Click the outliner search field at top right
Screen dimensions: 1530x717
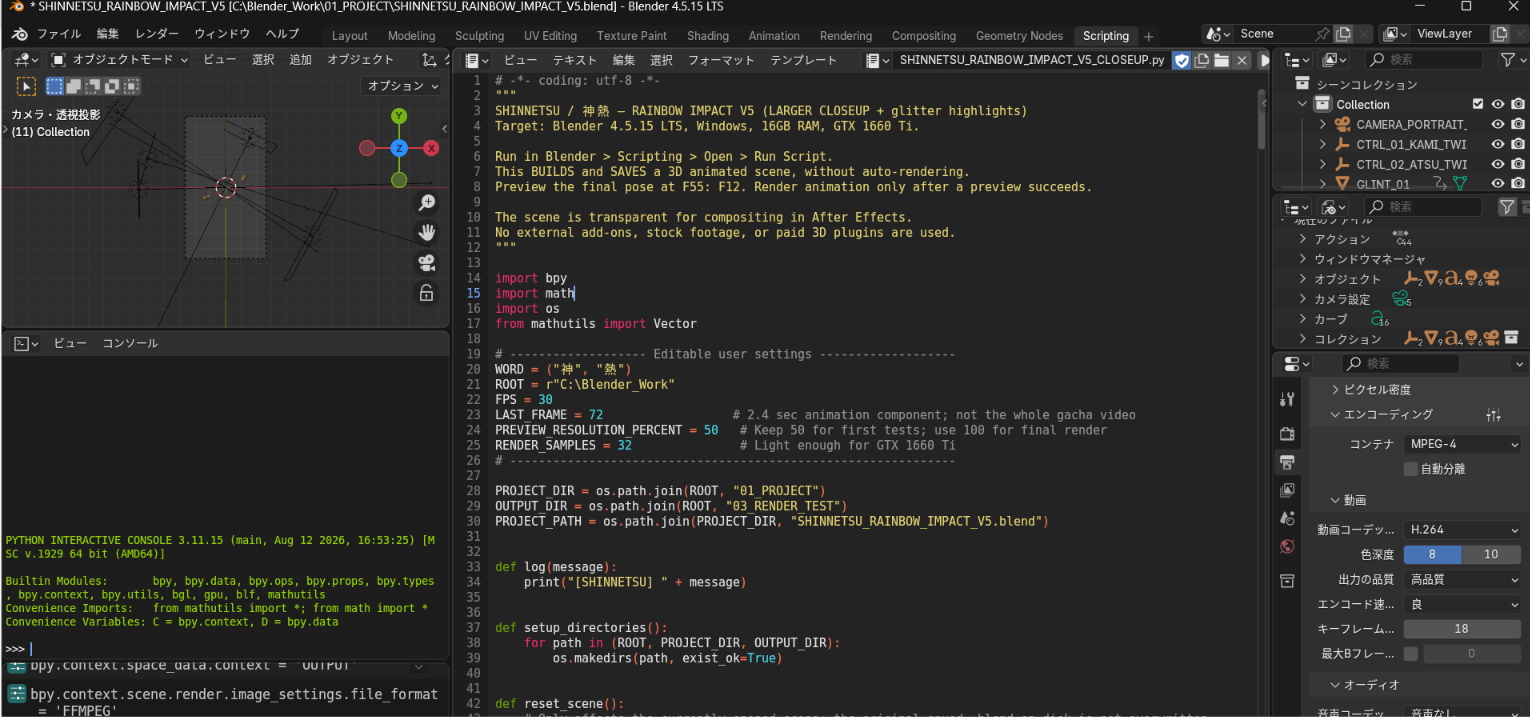click(x=1426, y=60)
